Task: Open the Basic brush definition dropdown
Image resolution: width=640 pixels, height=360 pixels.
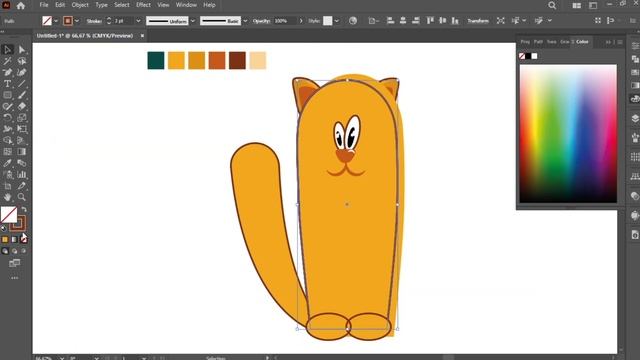Action: (x=245, y=21)
